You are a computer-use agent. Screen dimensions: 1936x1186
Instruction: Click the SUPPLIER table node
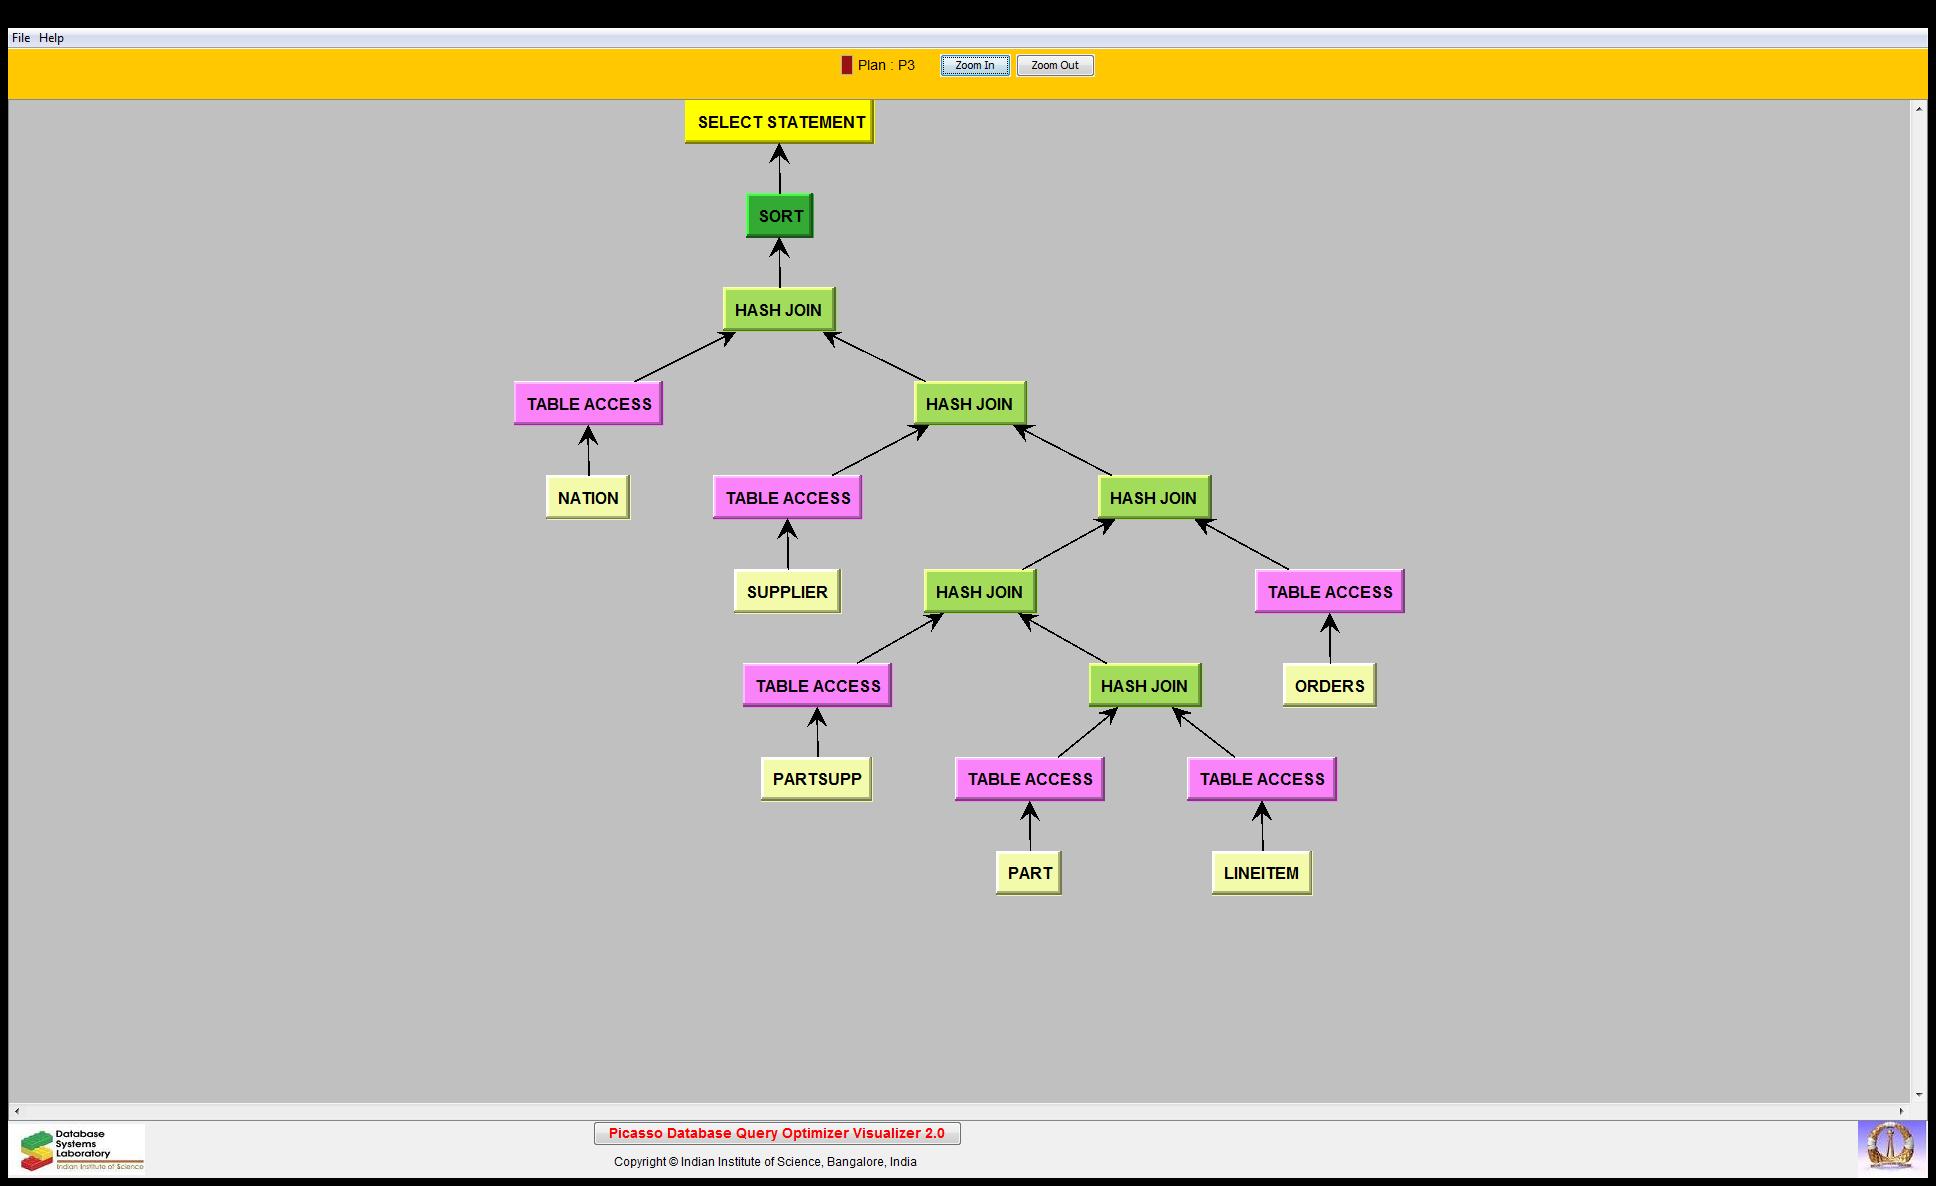point(787,592)
